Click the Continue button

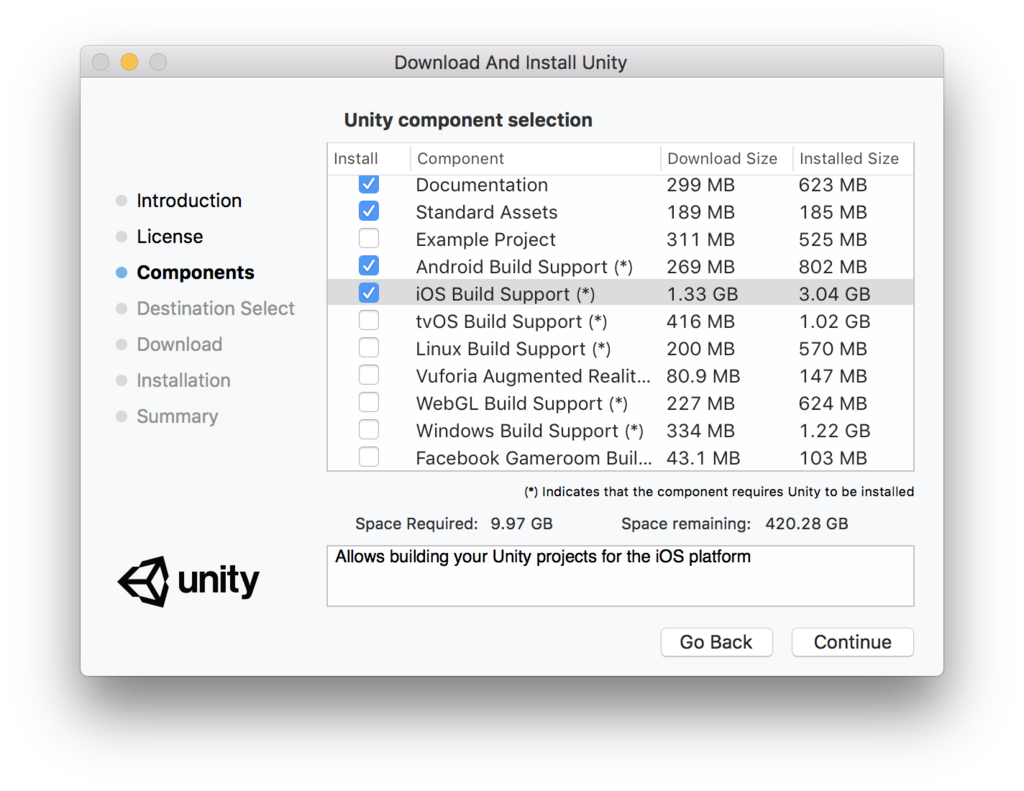852,642
